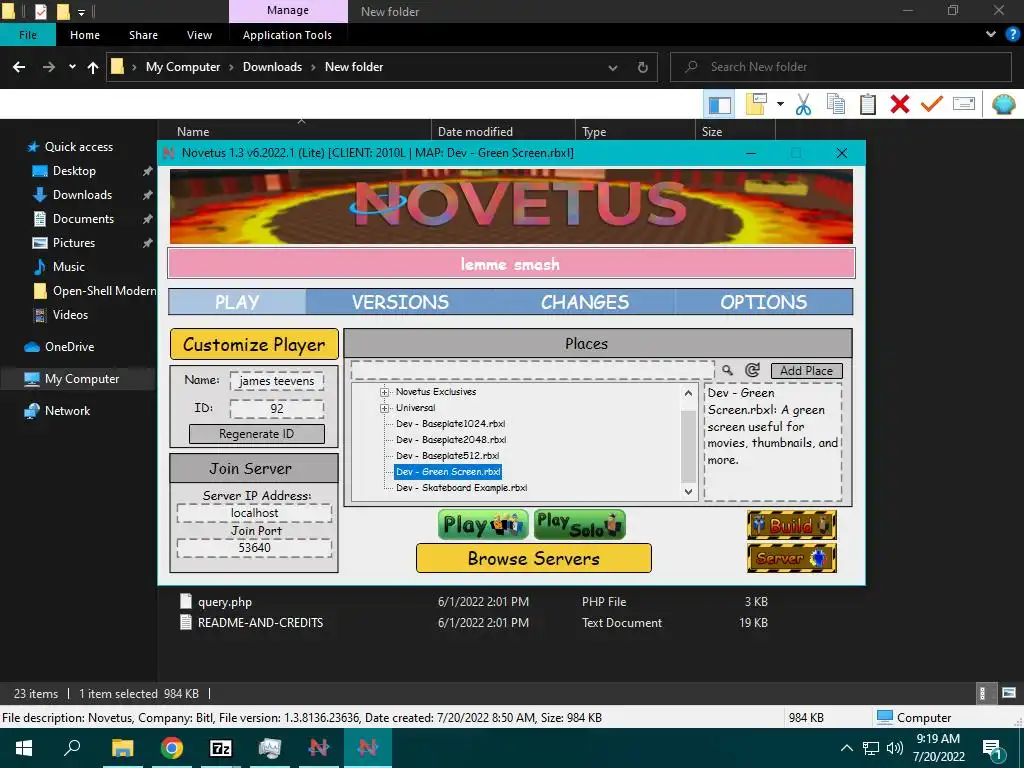
Task: Select Dev - Green Screen.rbxl map
Action: 448,472
